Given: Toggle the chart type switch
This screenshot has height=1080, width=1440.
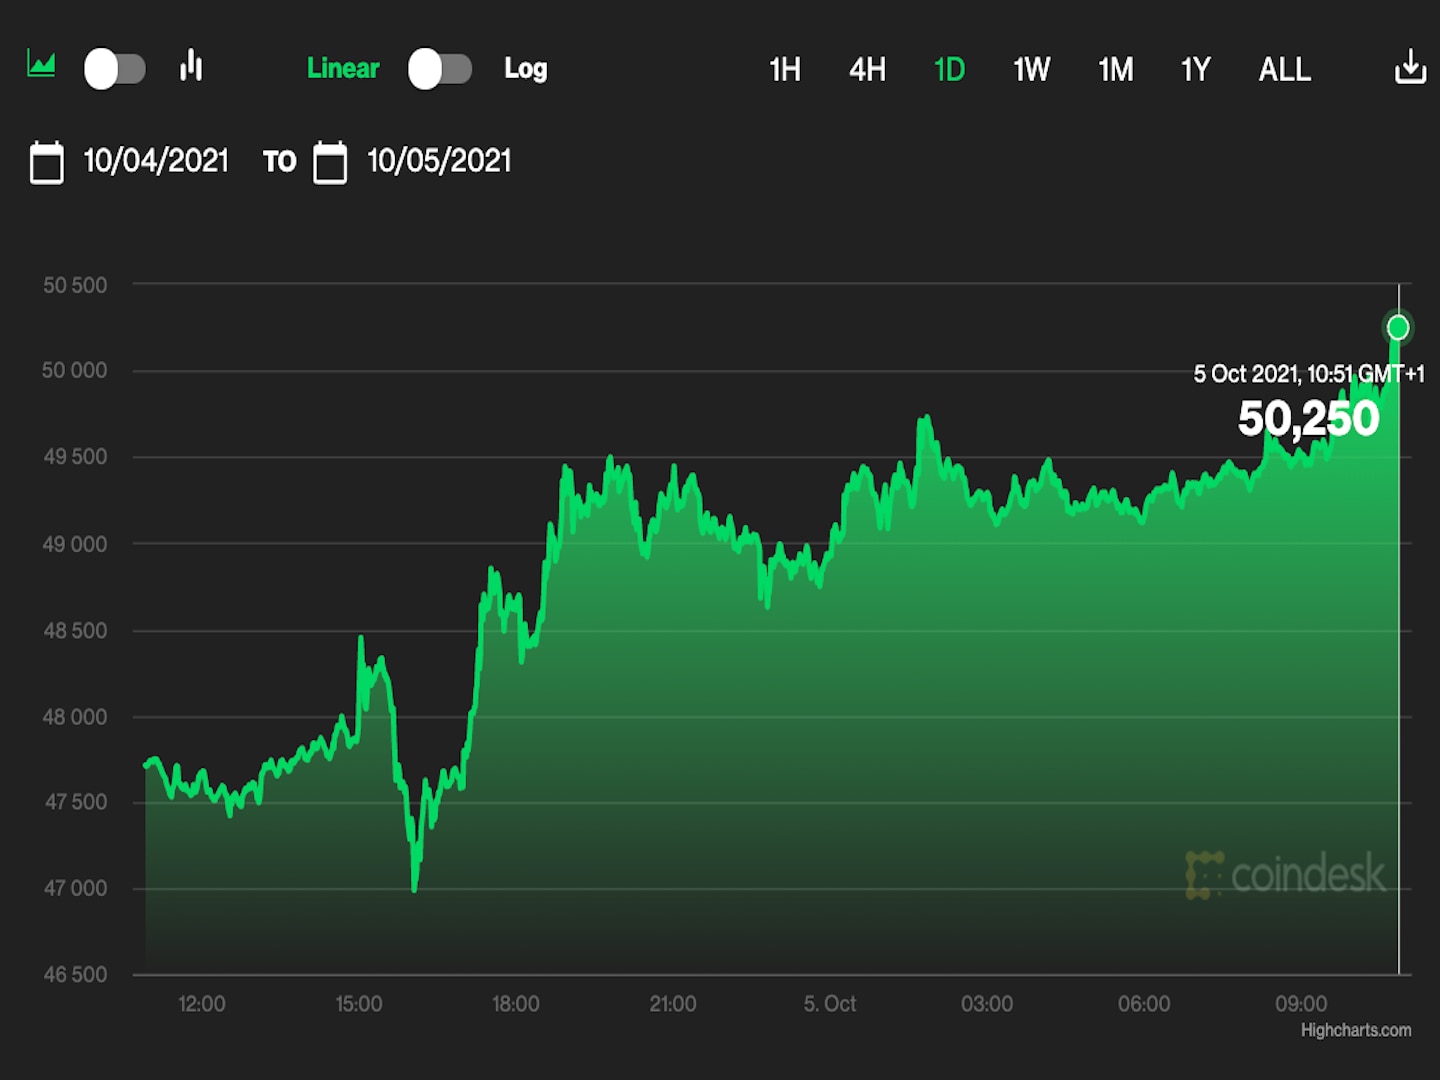Looking at the screenshot, I should coord(115,69).
